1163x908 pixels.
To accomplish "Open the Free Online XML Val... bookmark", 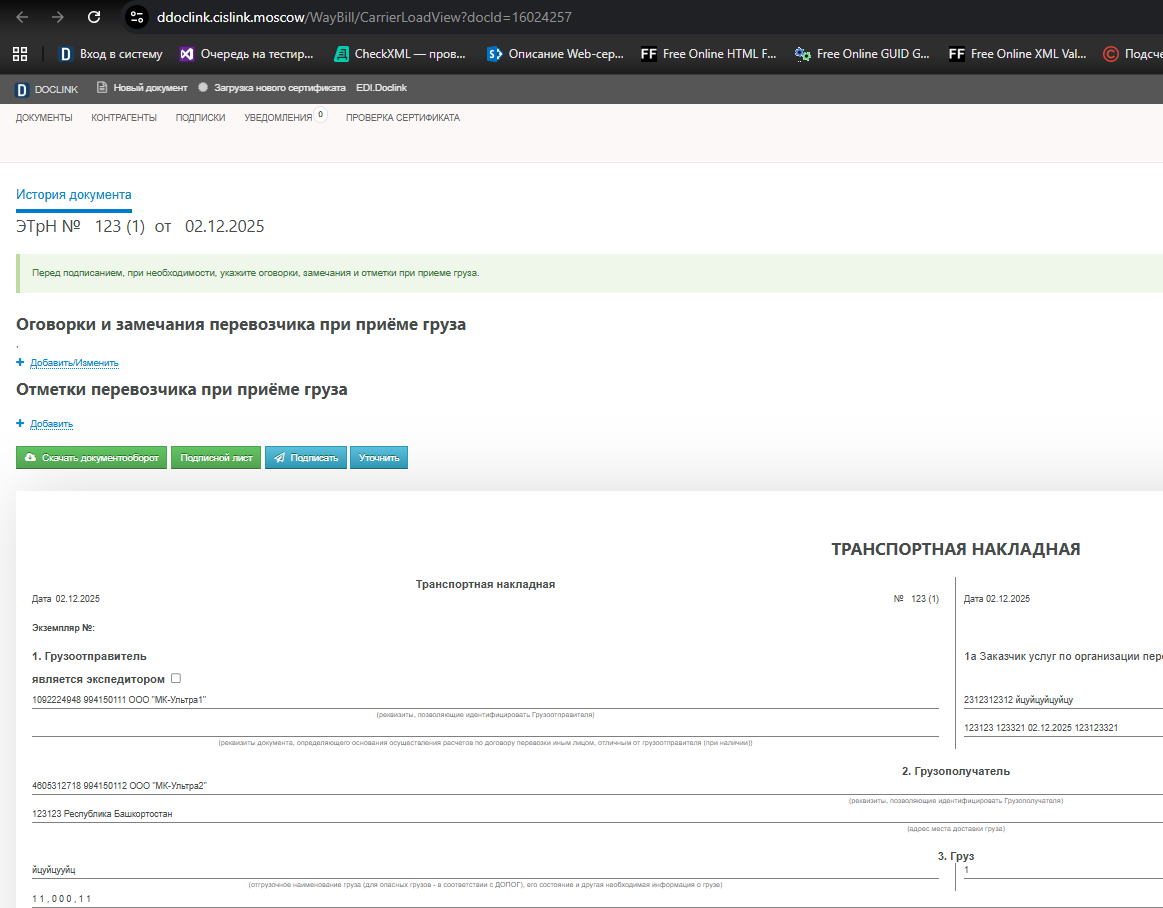I will [1018, 53].
